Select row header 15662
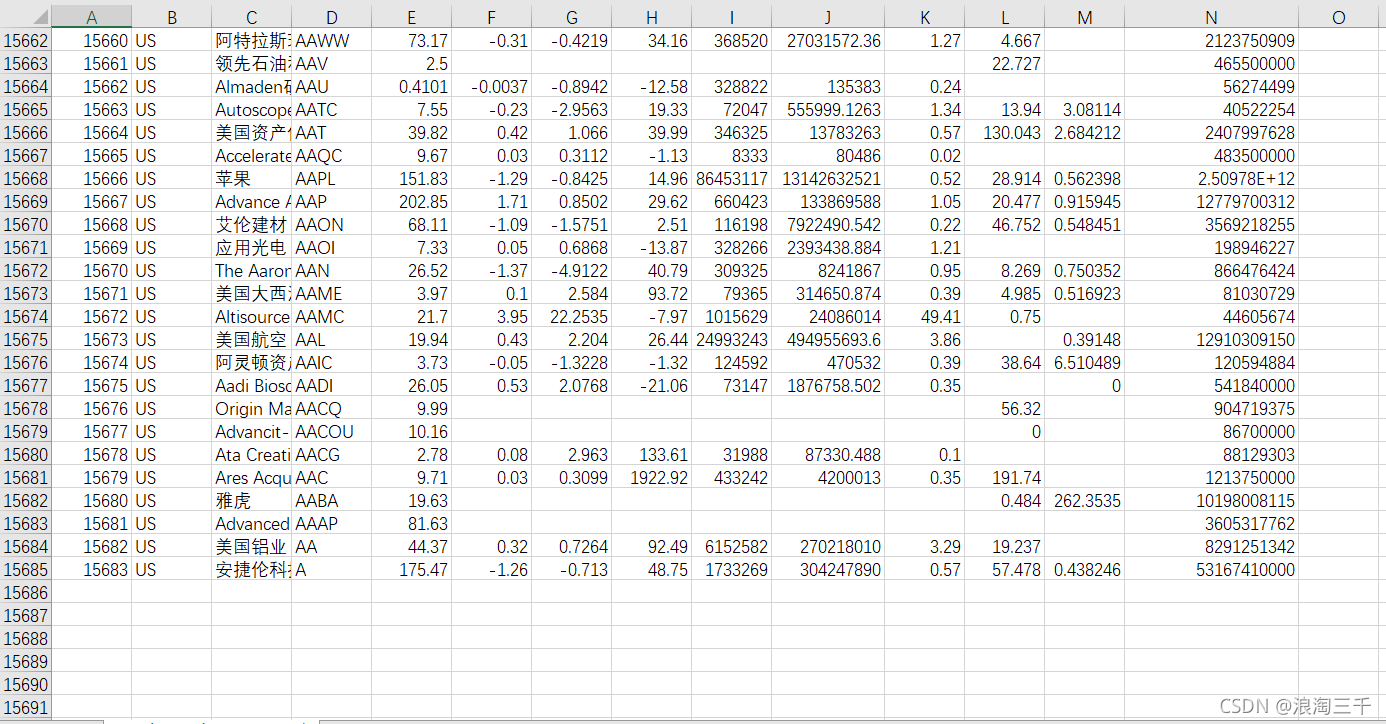Screen dimensions: 1386x724 coord(26,41)
